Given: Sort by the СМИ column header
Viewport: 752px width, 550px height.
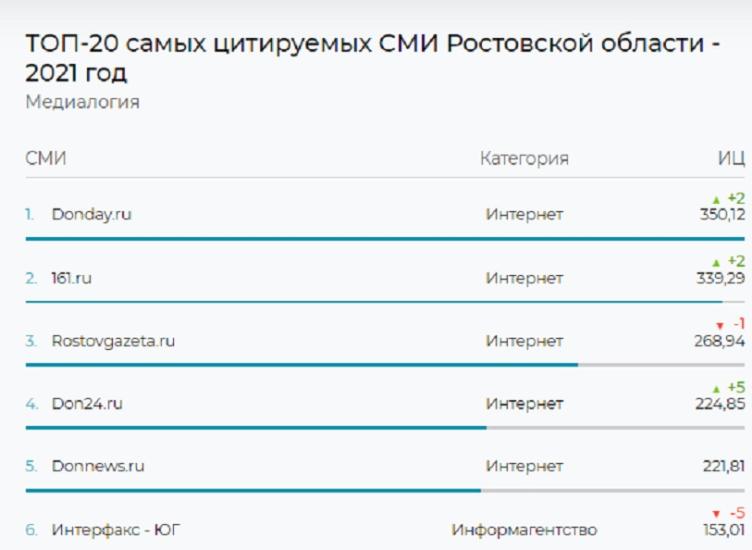Looking at the screenshot, I should 46,158.
